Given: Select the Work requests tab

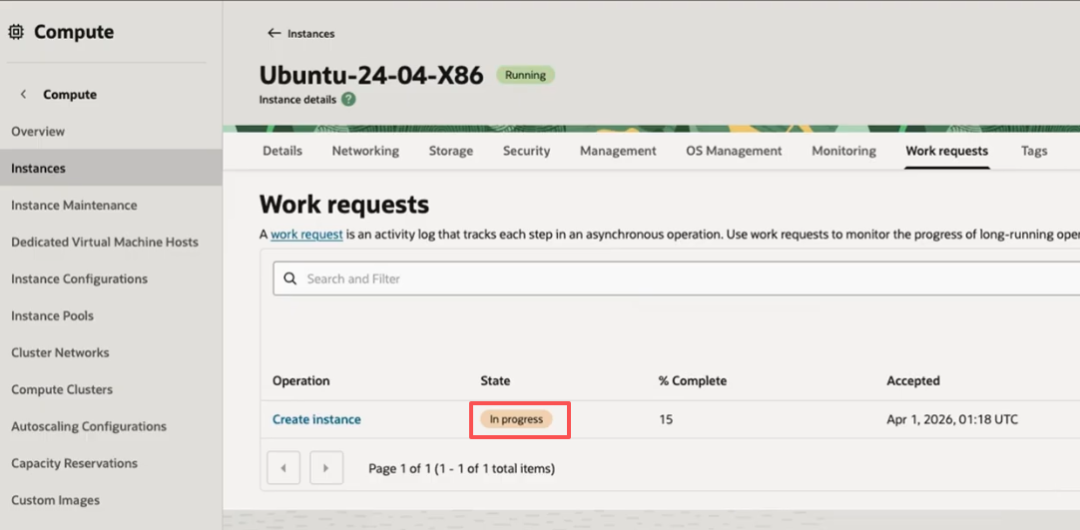Looking at the screenshot, I should click(947, 151).
